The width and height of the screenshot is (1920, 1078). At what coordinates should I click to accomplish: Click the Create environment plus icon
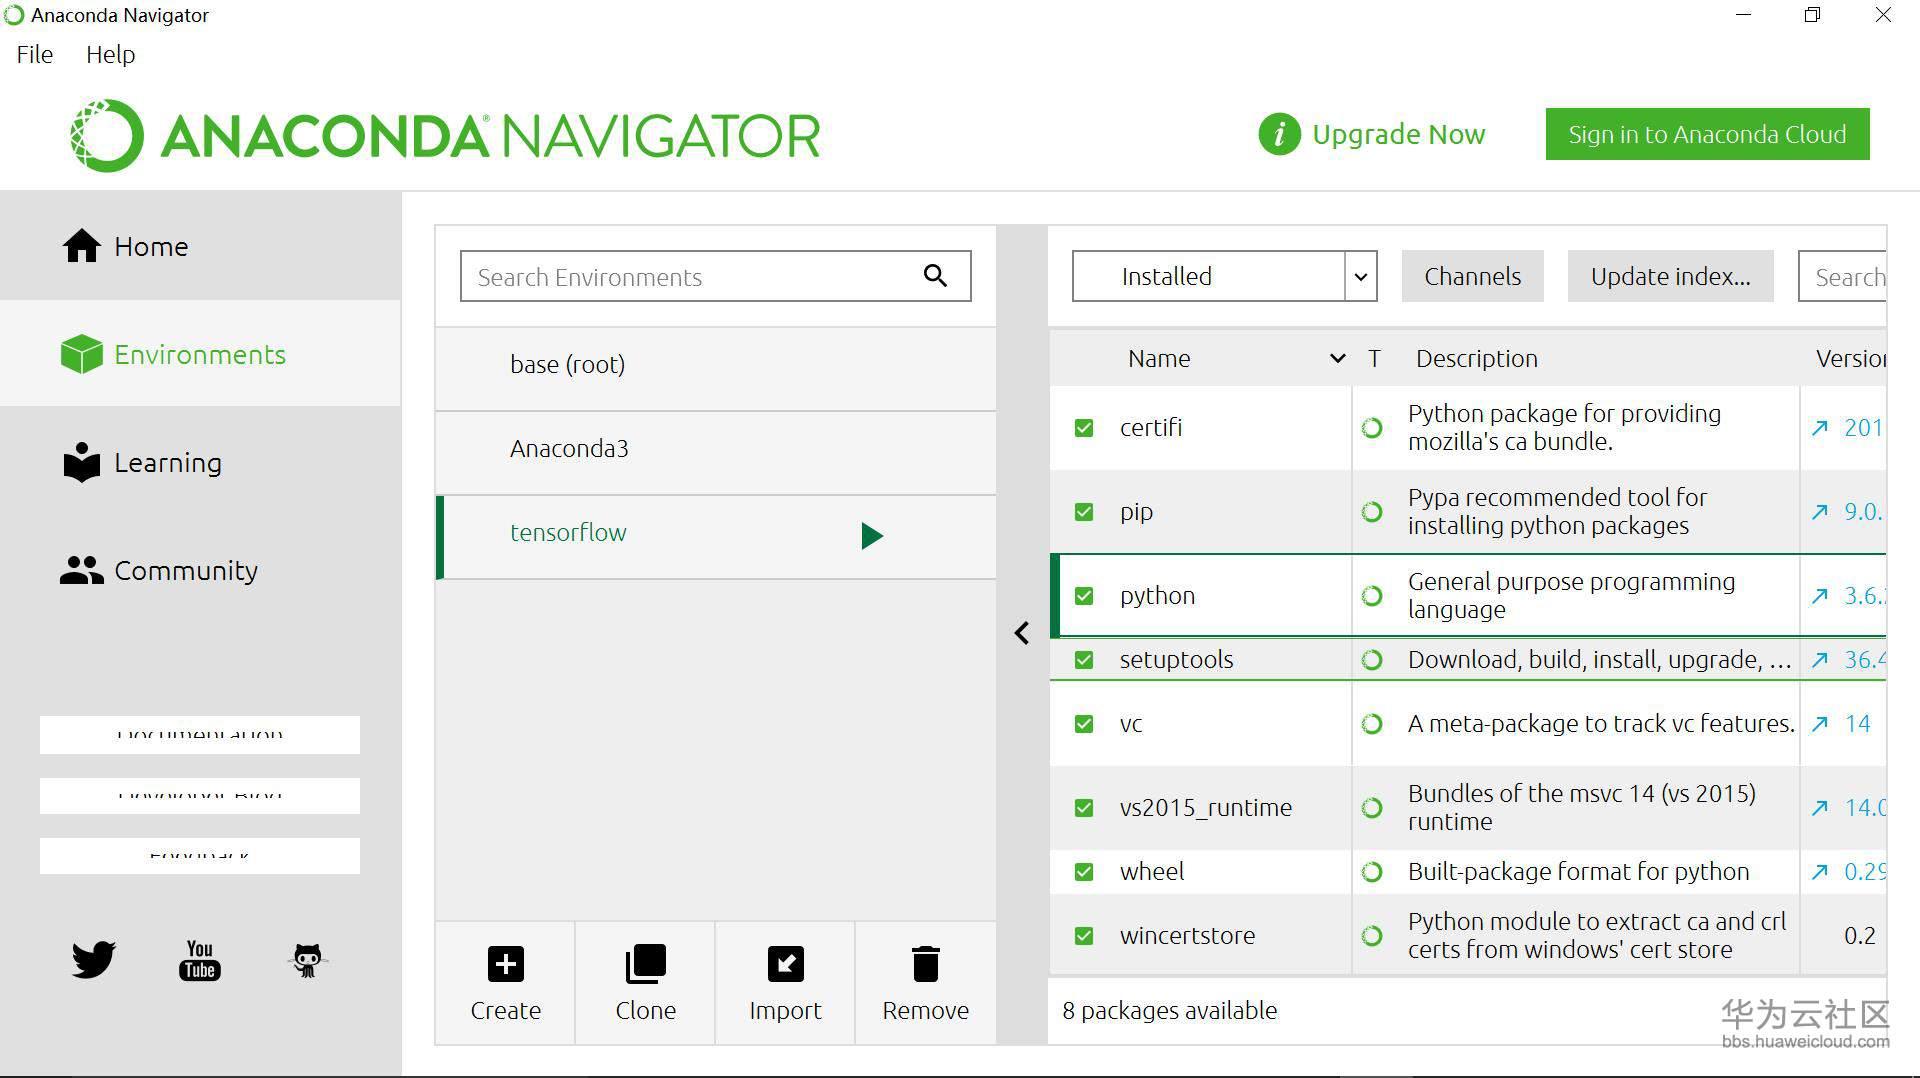(506, 964)
